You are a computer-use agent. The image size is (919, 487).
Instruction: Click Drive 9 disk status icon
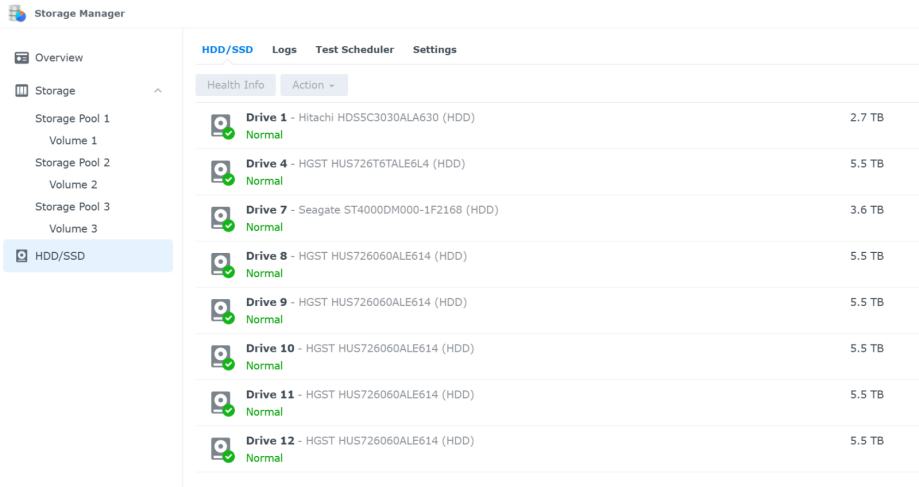pos(222,311)
